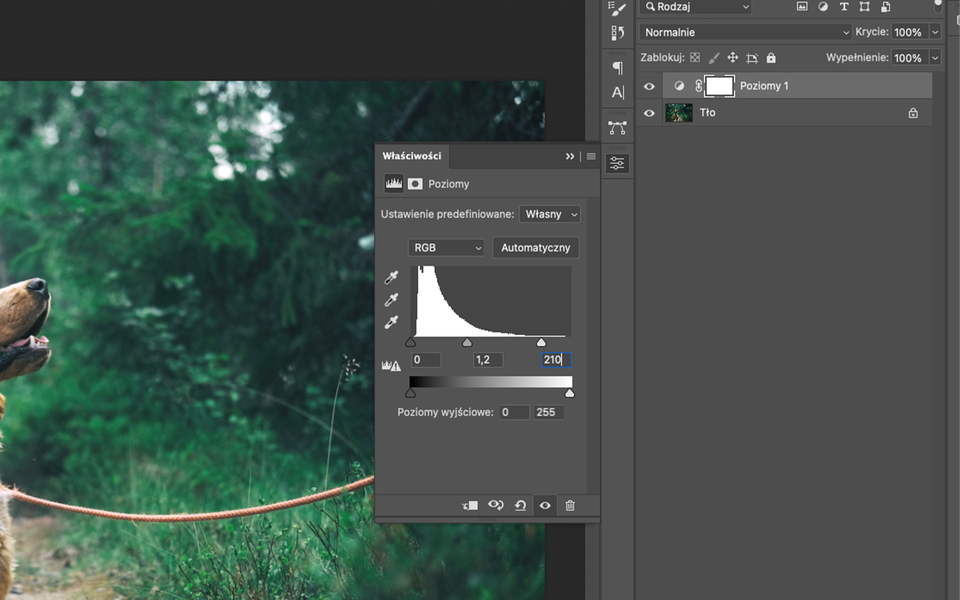Filter layers by type layers icon
Viewport: 960px width, 600px height.
click(844, 8)
